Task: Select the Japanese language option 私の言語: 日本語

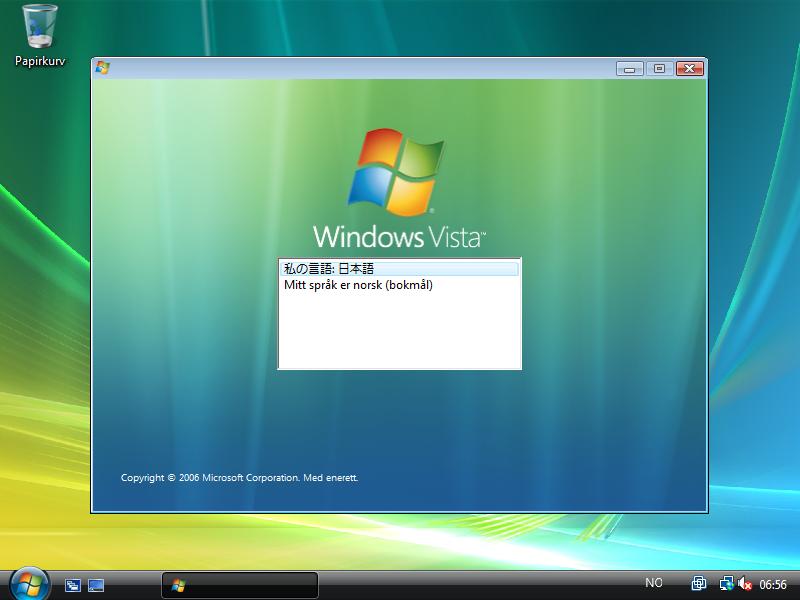Action: 399,268
